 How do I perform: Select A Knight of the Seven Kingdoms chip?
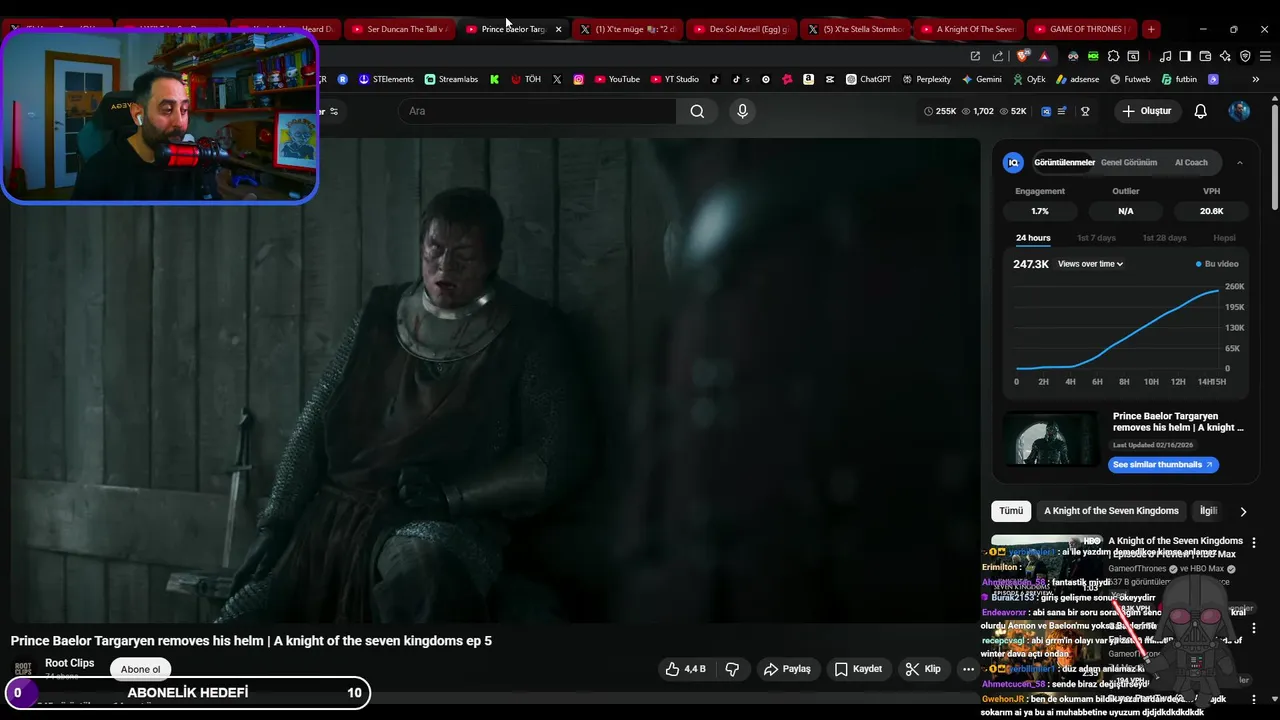click(x=1111, y=511)
